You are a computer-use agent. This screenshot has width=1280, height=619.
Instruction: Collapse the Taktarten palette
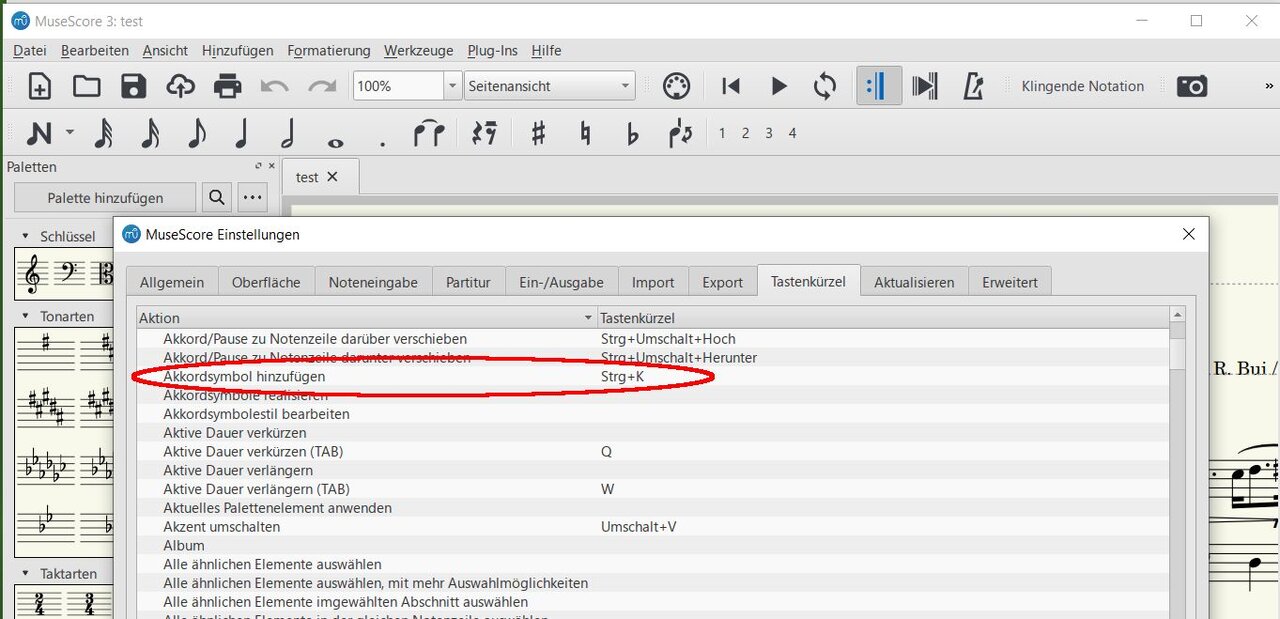pyautogui.click(x=26, y=574)
